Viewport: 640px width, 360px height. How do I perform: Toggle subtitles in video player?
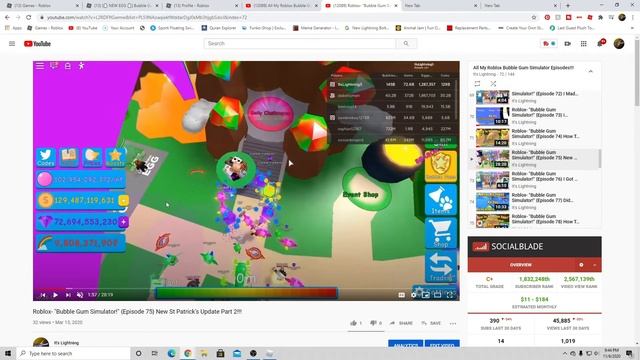click(x=402, y=295)
